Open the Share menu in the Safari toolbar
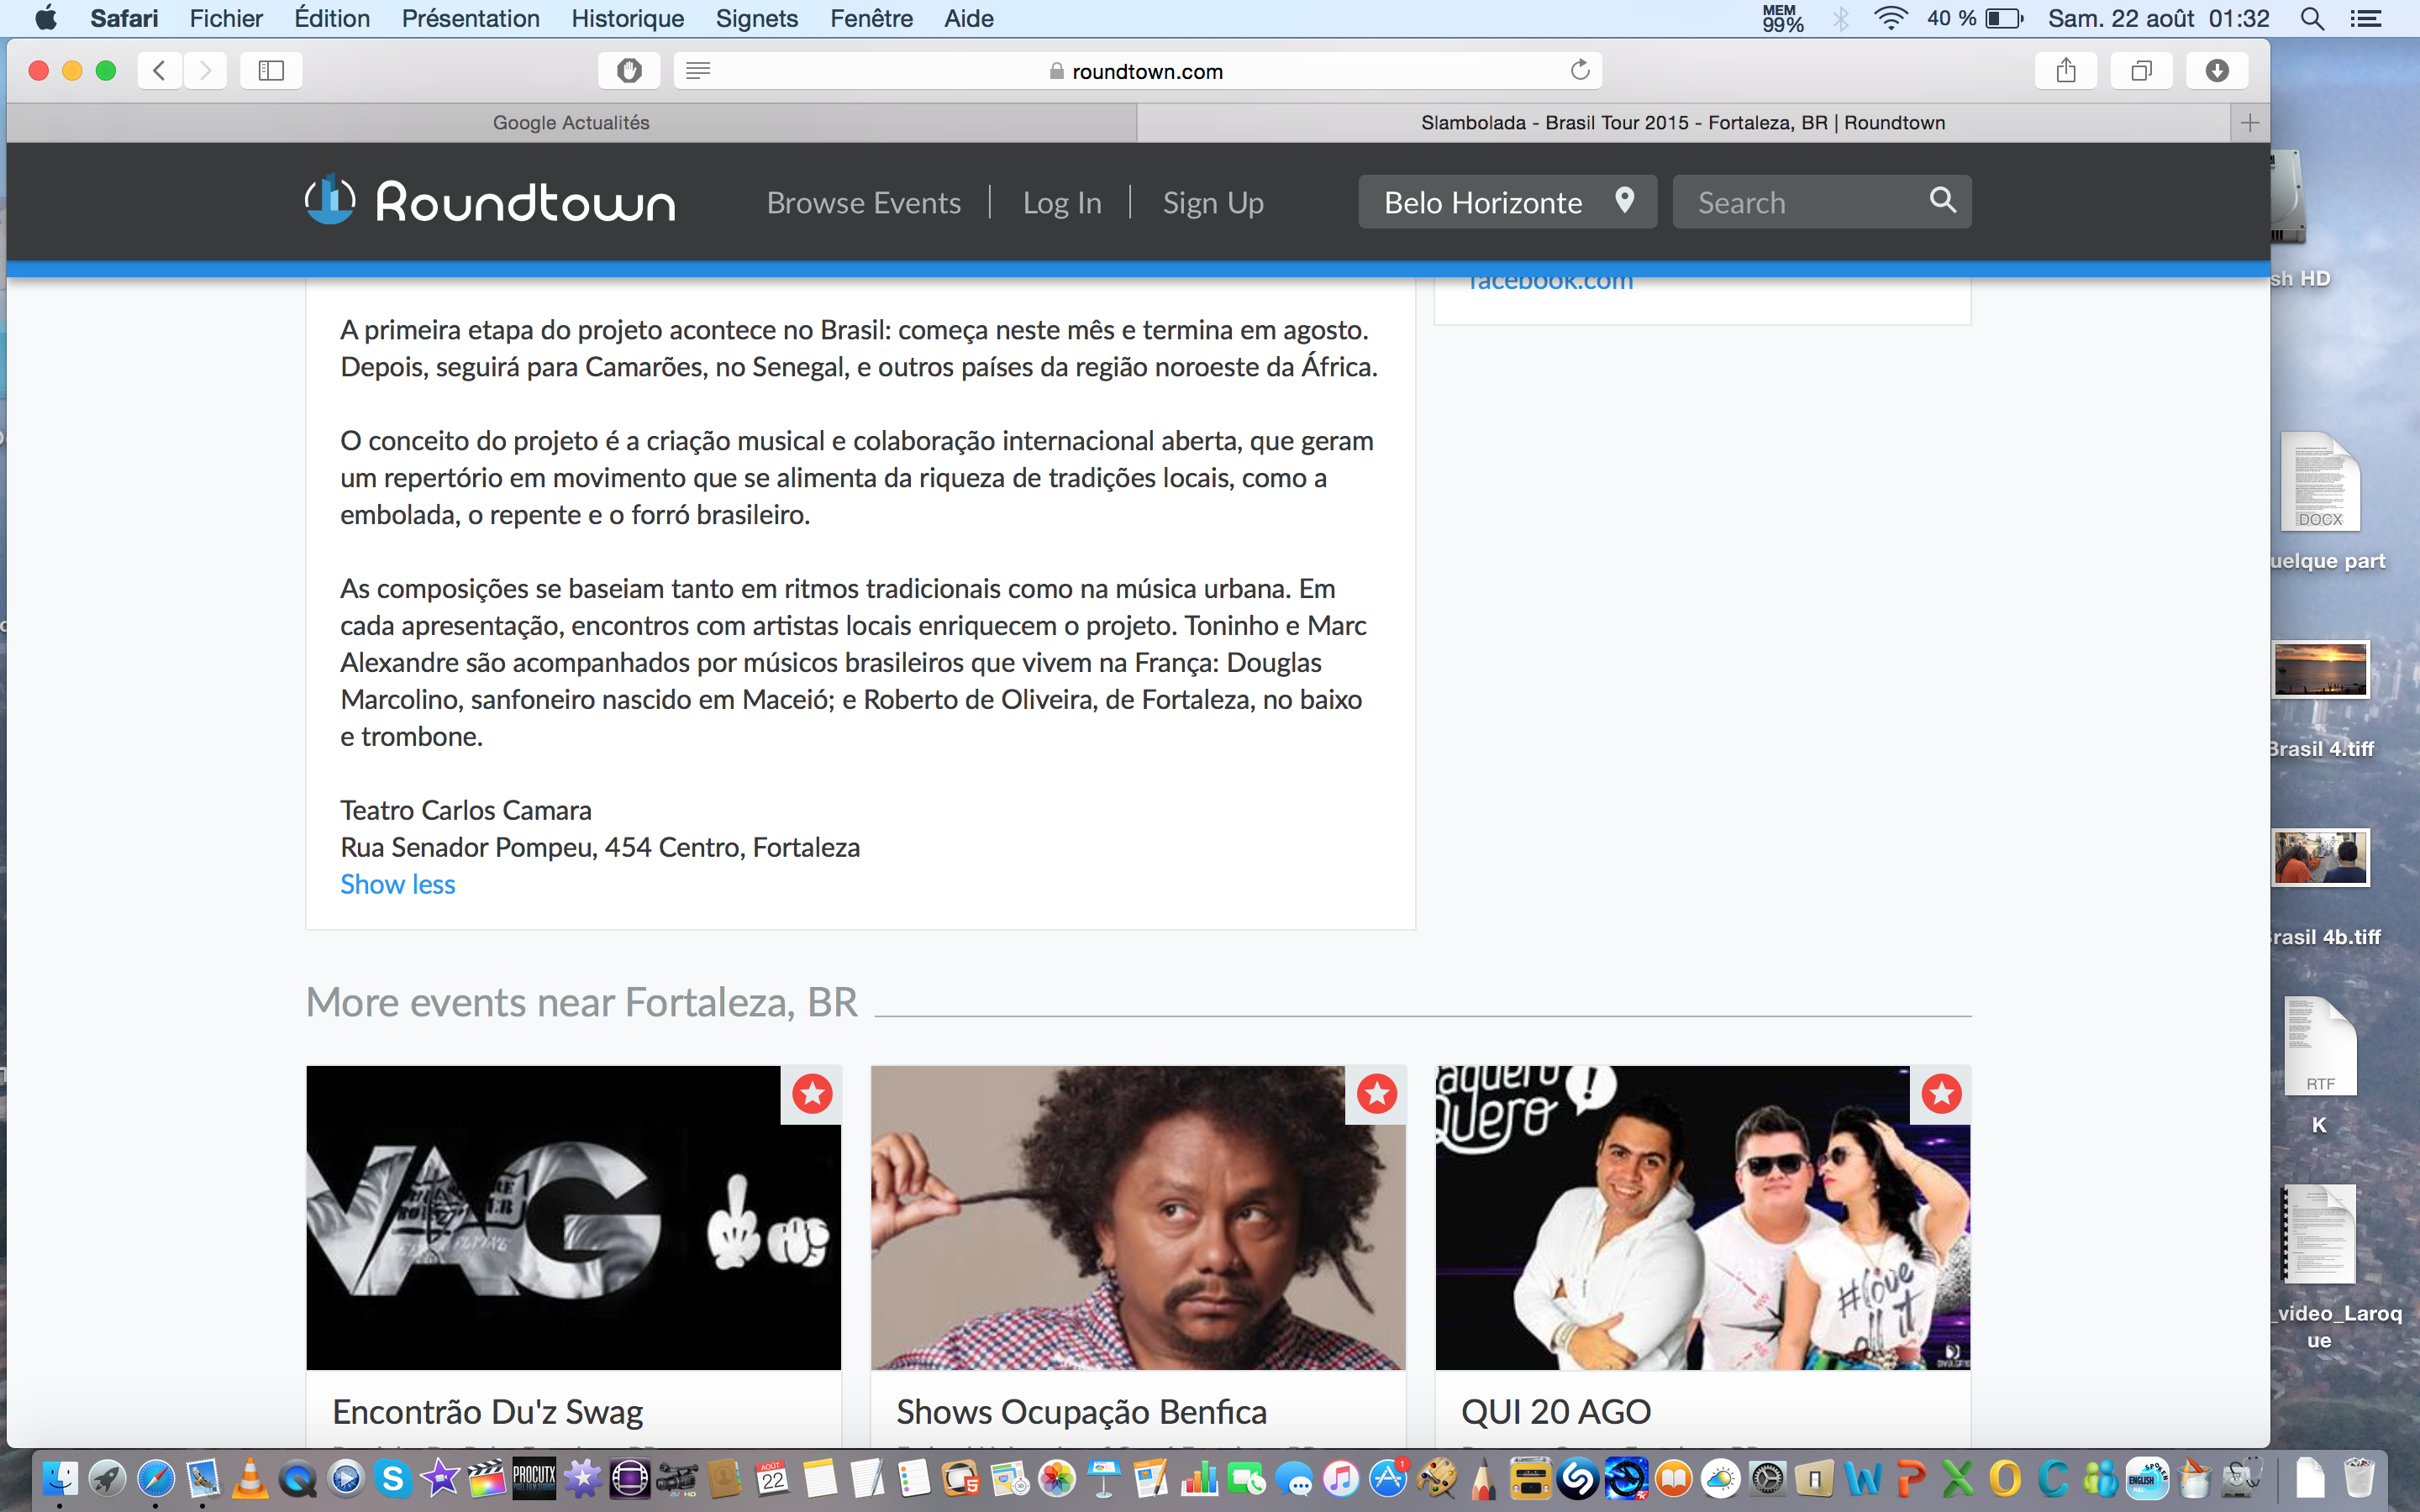The image size is (2420, 1512). click(2066, 70)
